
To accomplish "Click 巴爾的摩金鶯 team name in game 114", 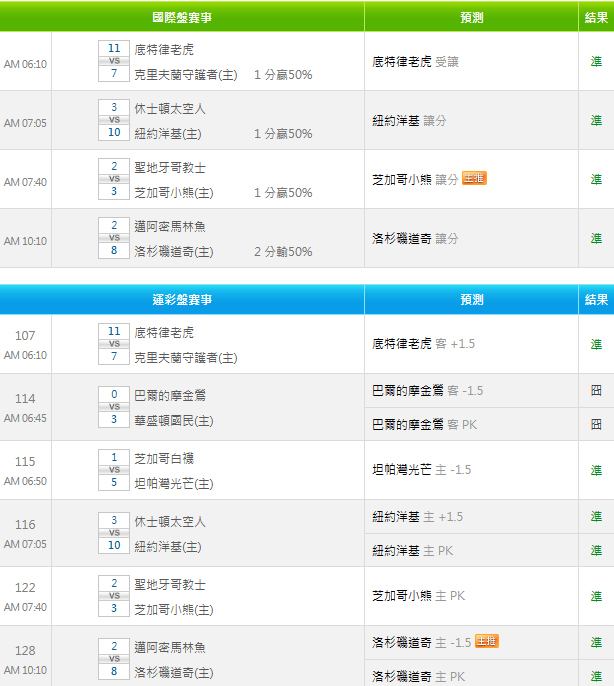I will (x=170, y=396).
